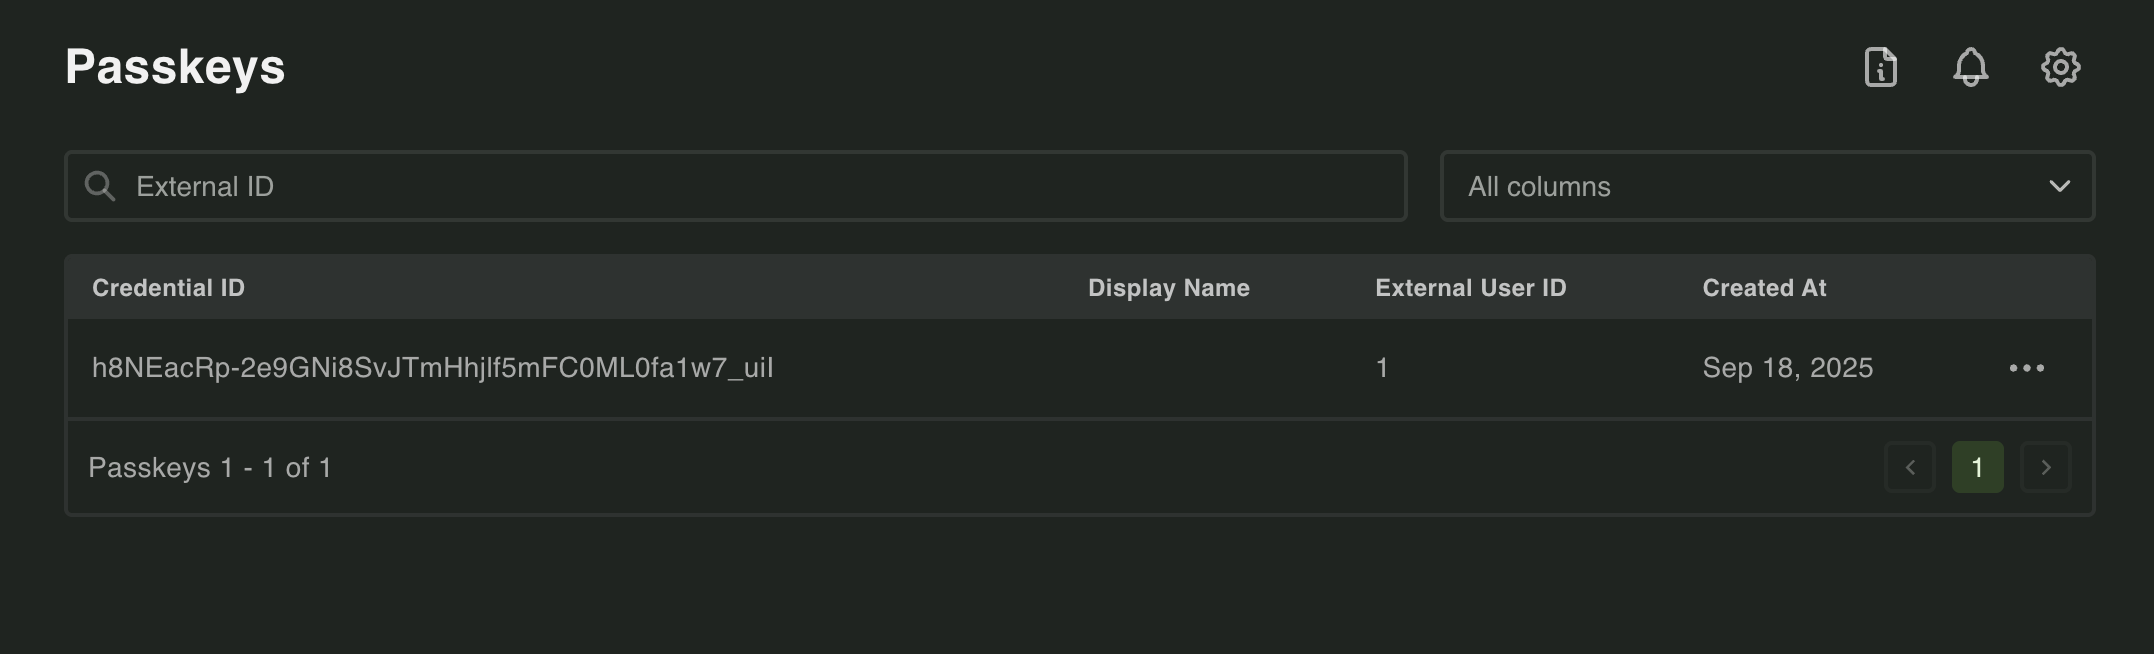
Task: Open notifications via the bell icon
Action: (x=1971, y=67)
